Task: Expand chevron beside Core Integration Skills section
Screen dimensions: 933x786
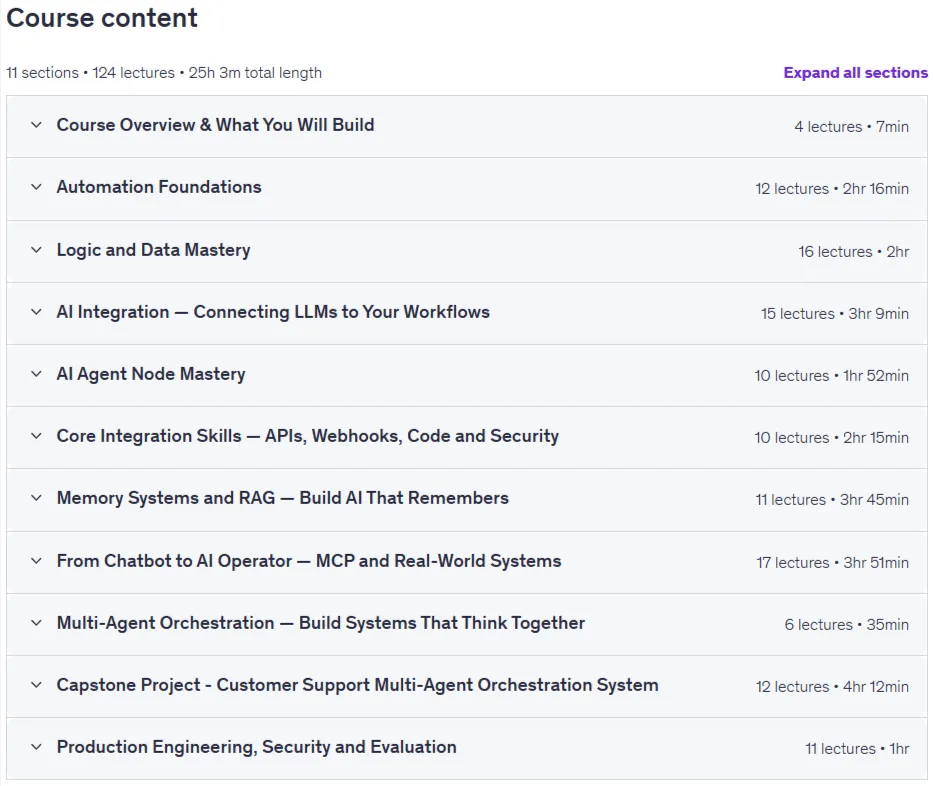Action: 36,436
